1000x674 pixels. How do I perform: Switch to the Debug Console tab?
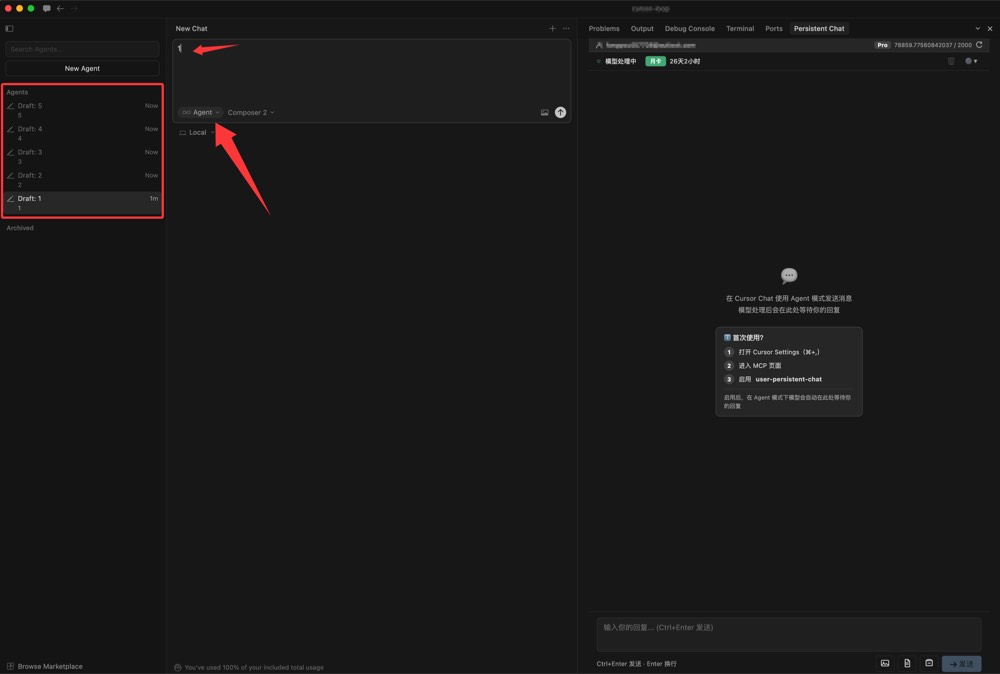tap(689, 29)
